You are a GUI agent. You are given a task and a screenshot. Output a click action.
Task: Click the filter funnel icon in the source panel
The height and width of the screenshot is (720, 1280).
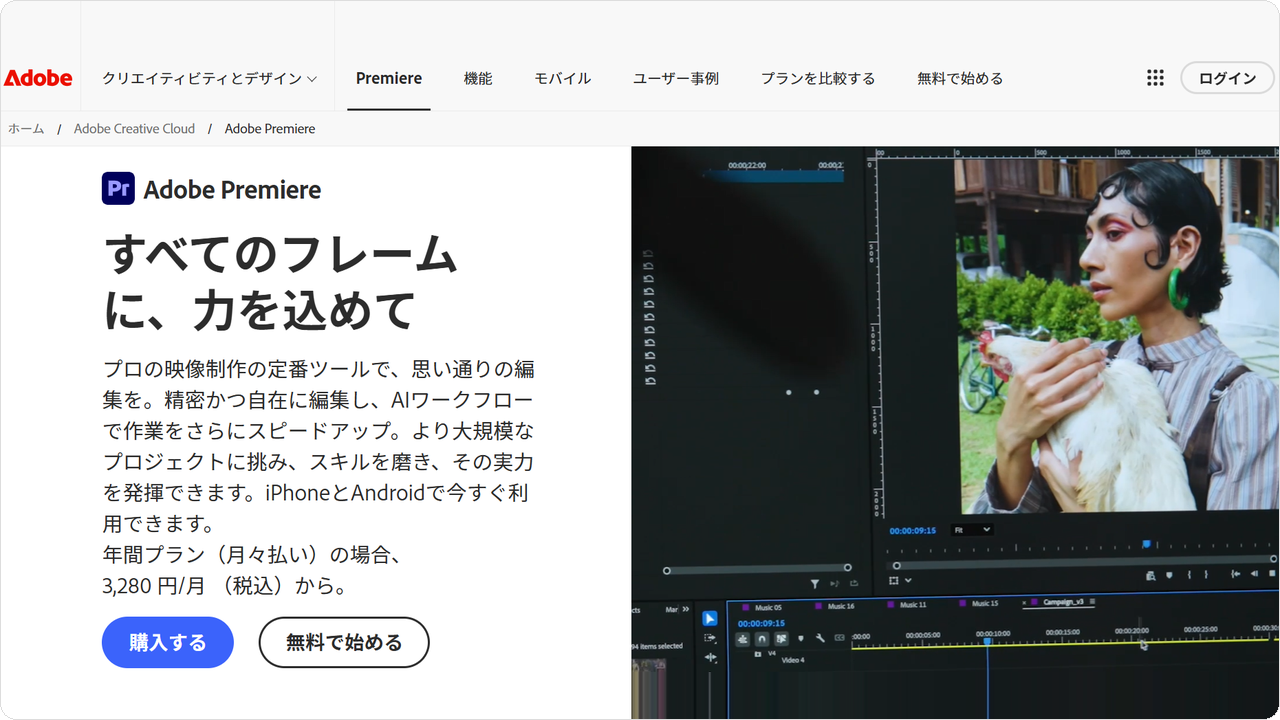[814, 584]
